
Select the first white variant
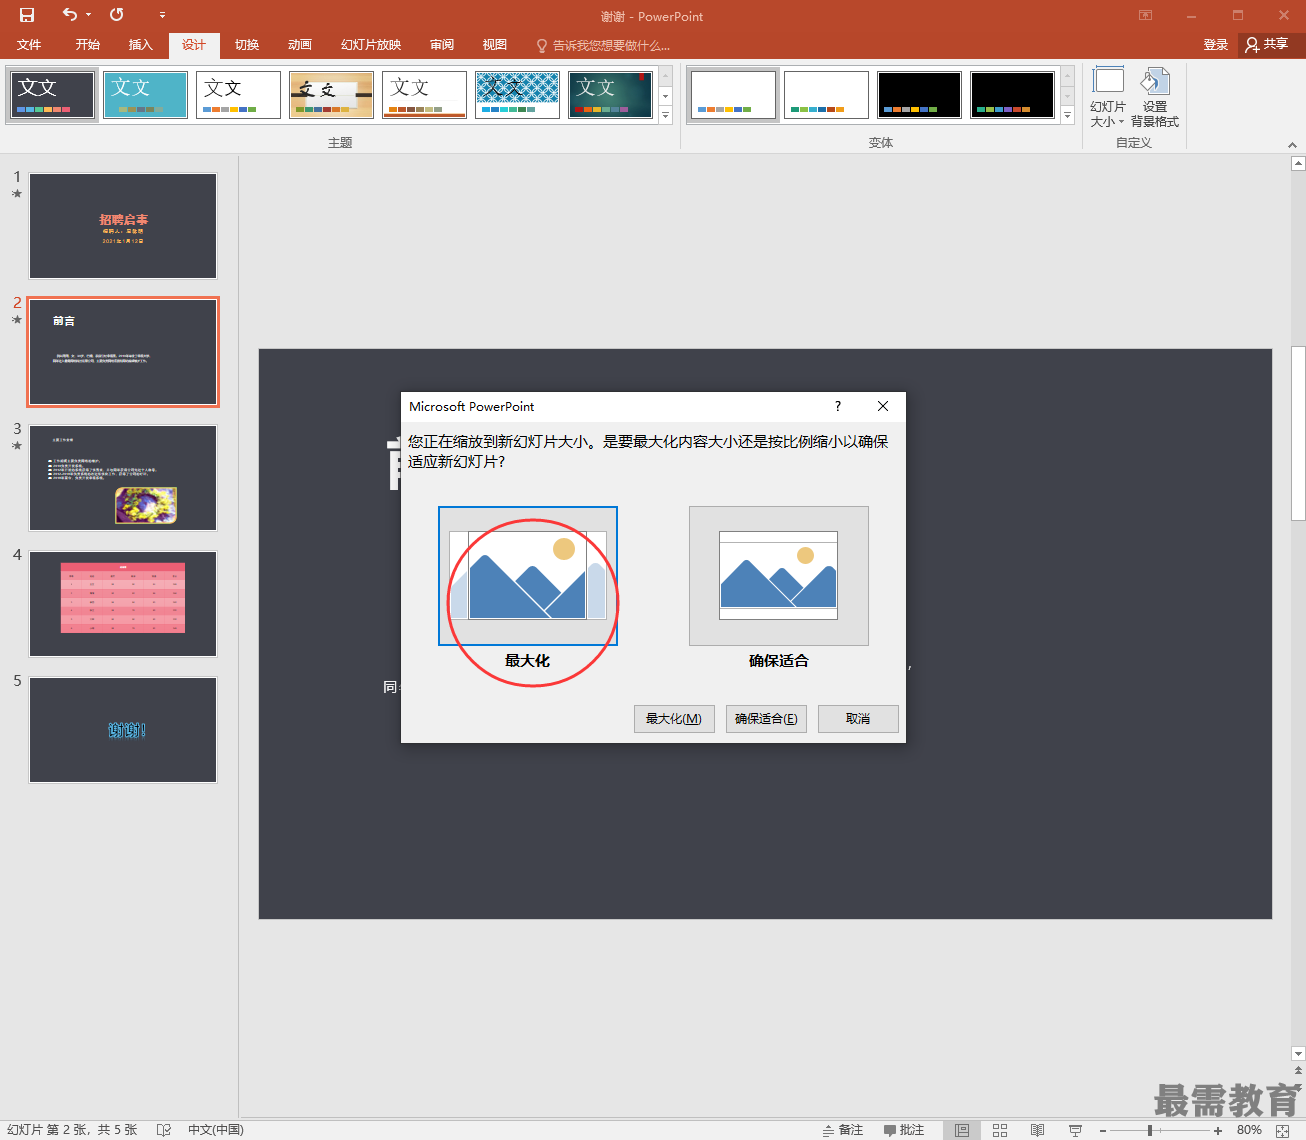[734, 95]
